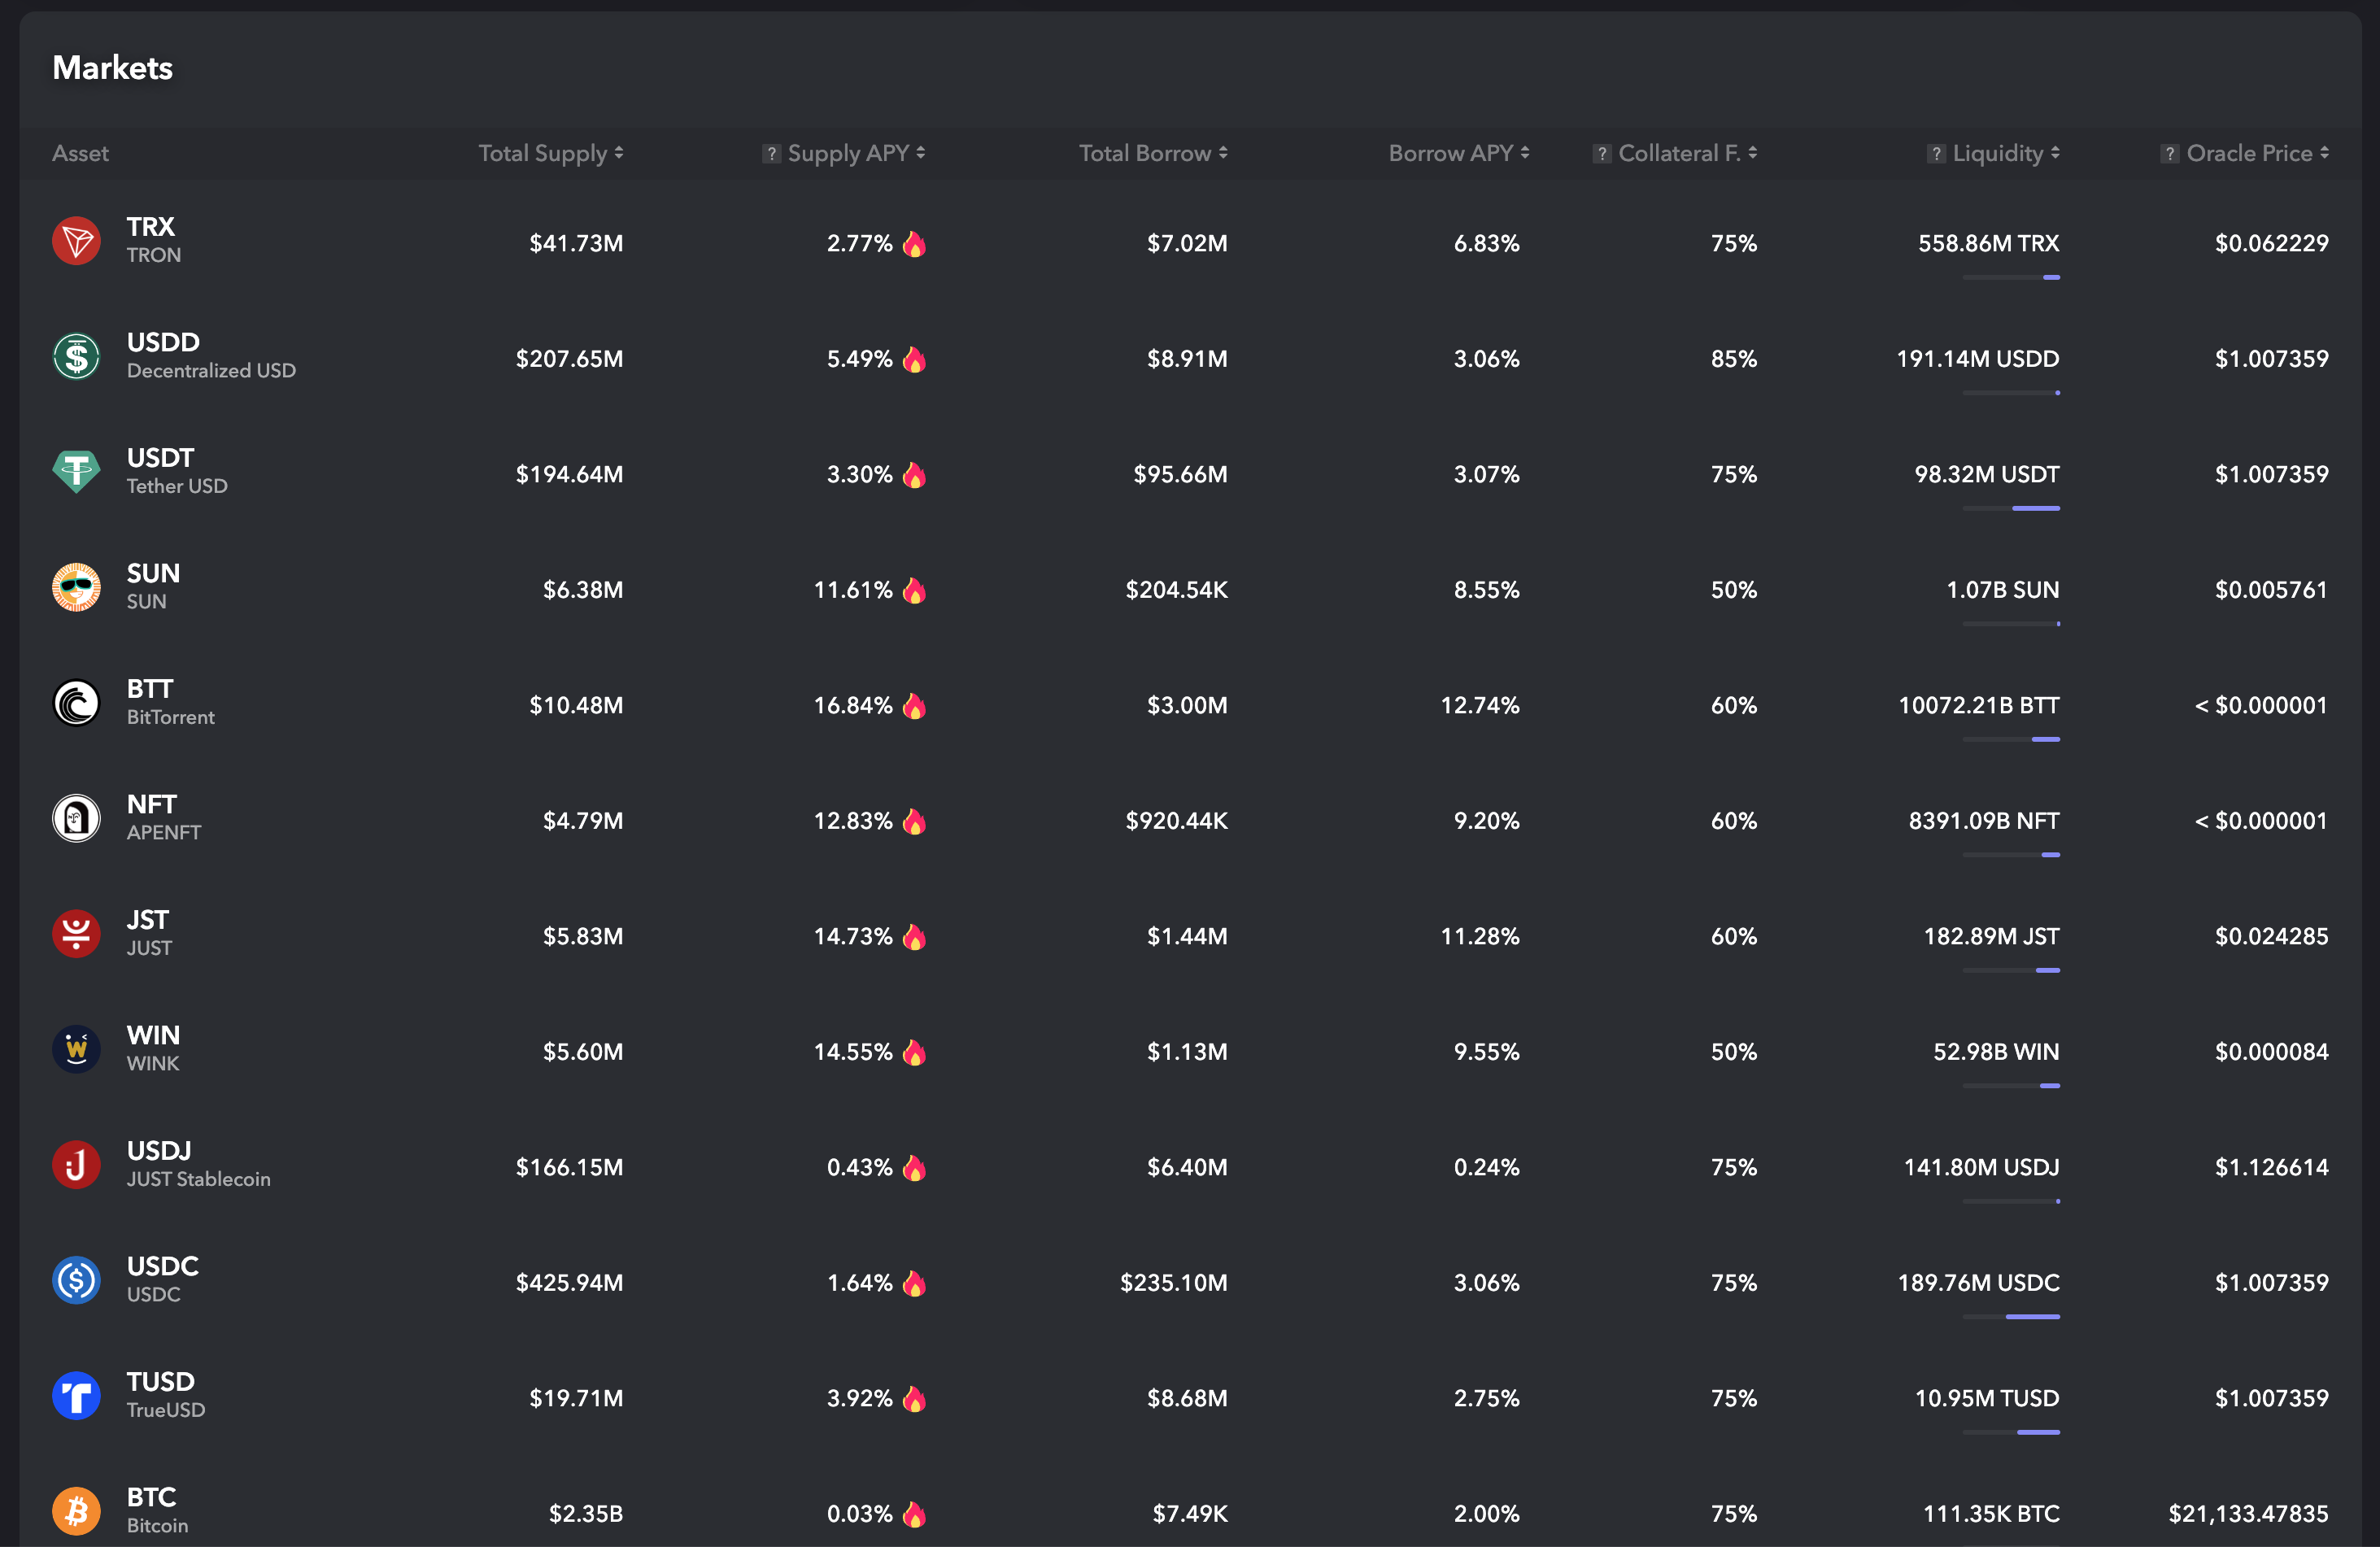Click the orange Bitcoin icon
This screenshot has height=1547, width=2380.
(x=76, y=1511)
